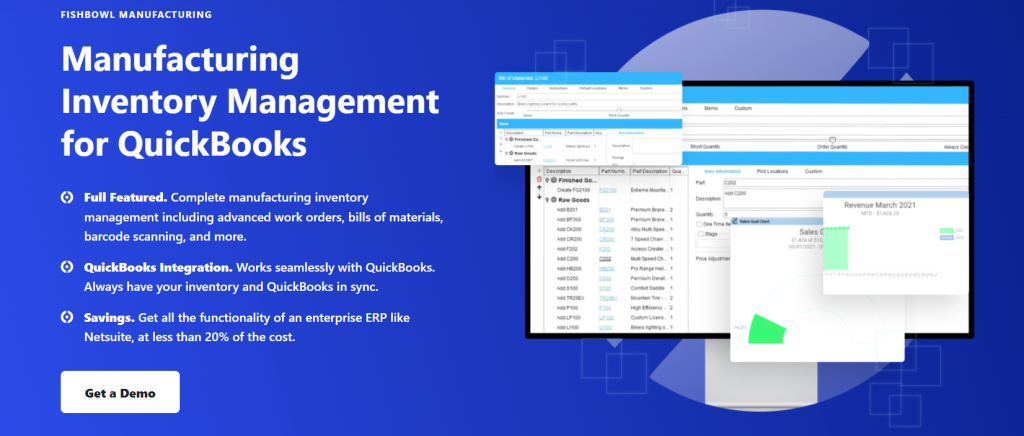The image size is (1024, 436).
Task: Collapse the Raw Goods group in large table
Action: click(547, 200)
